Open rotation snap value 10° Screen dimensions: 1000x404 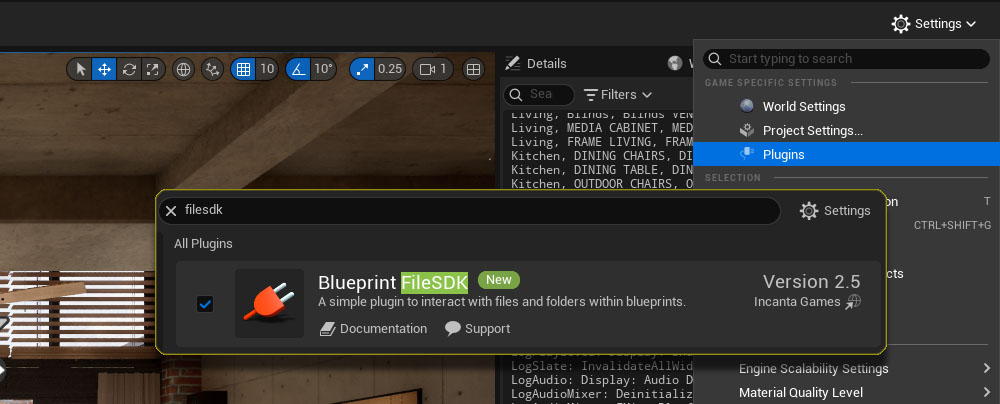coord(323,69)
